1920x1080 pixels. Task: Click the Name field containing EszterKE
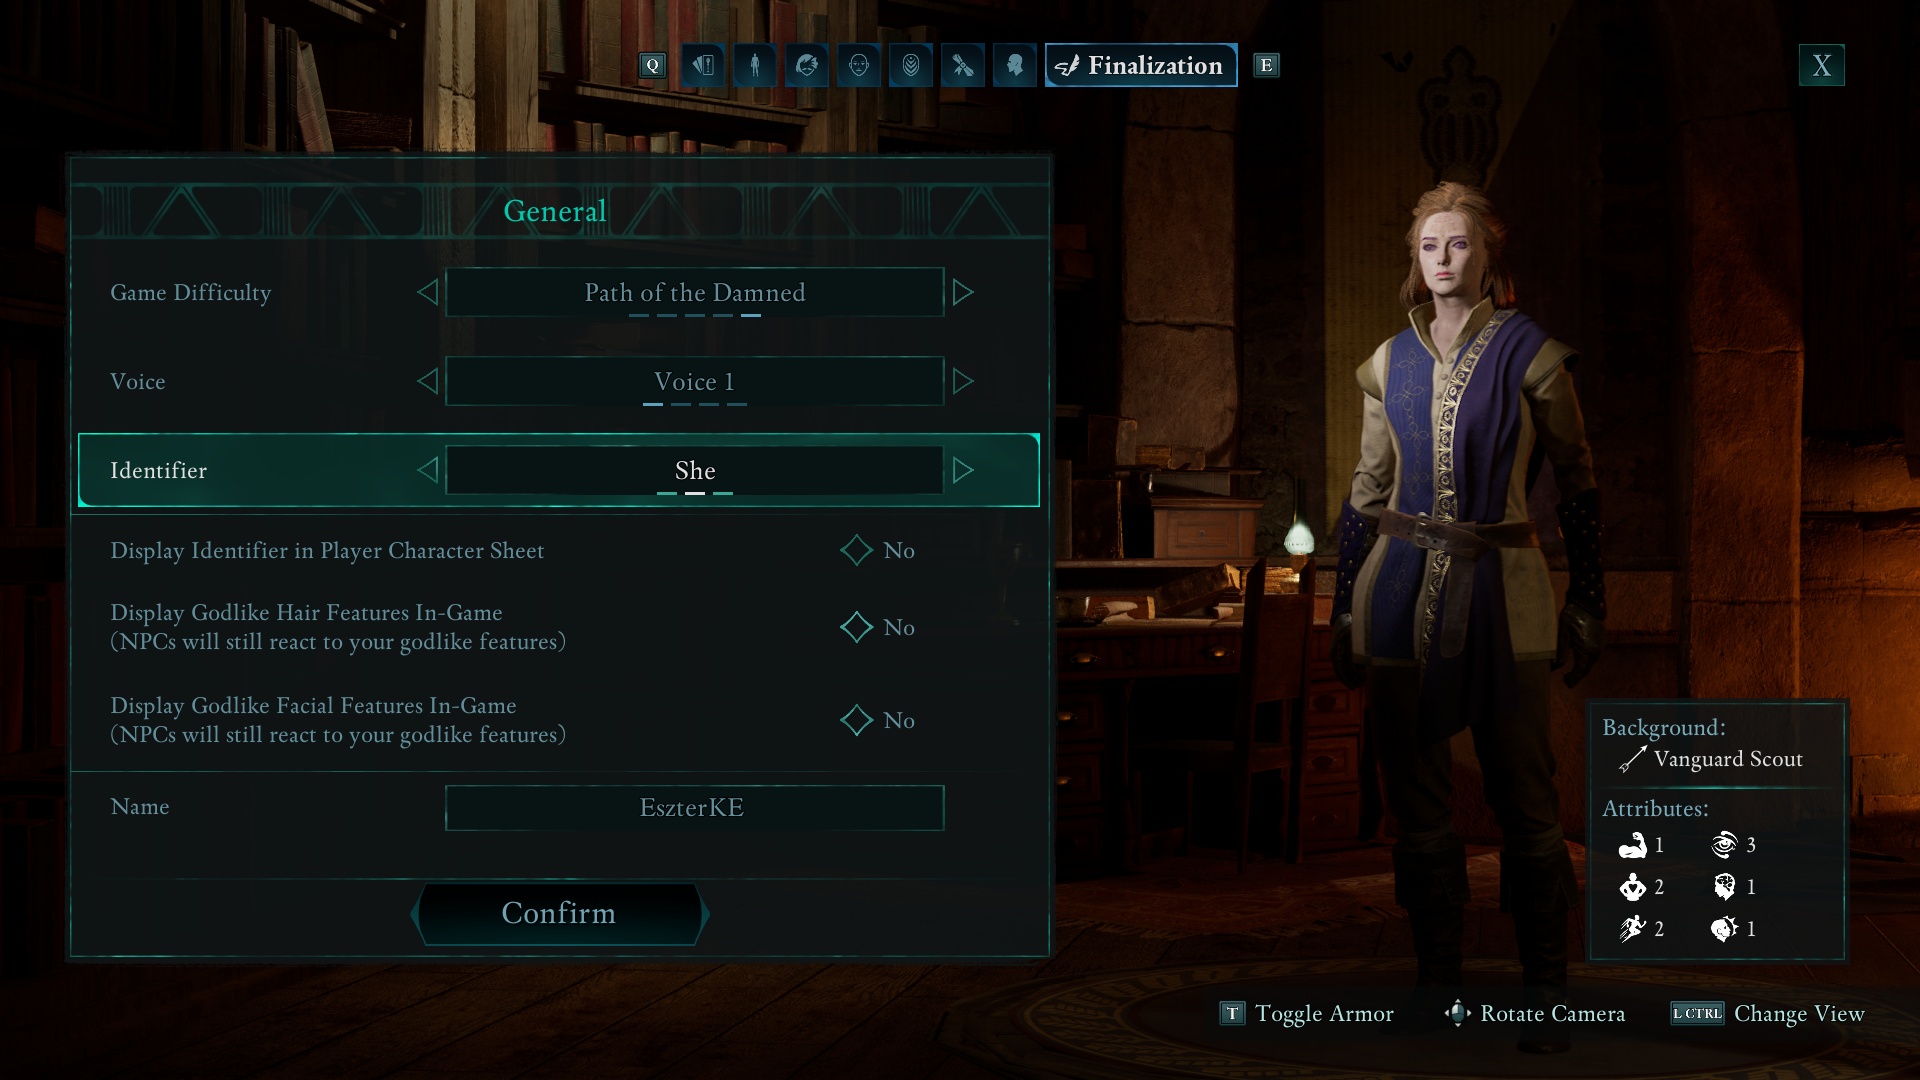point(694,807)
